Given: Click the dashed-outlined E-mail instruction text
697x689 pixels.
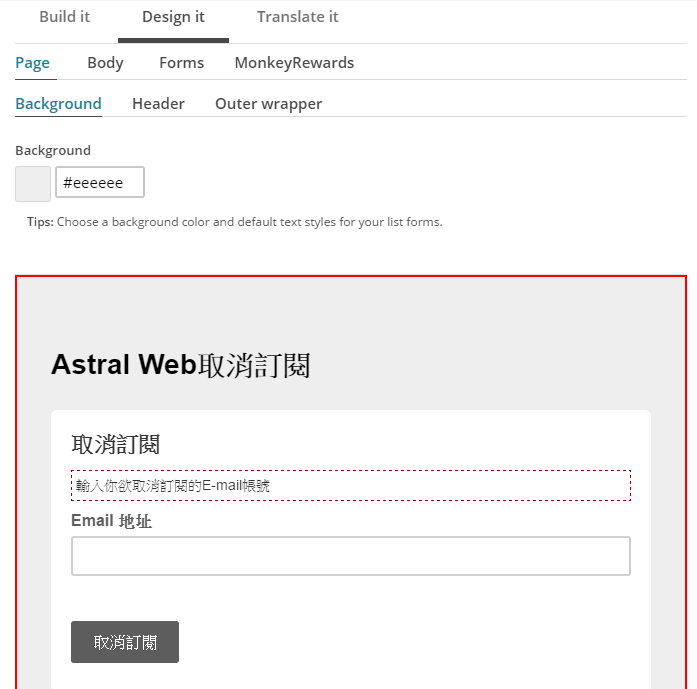Looking at the screenshot, I should click(x=350, y=486).
